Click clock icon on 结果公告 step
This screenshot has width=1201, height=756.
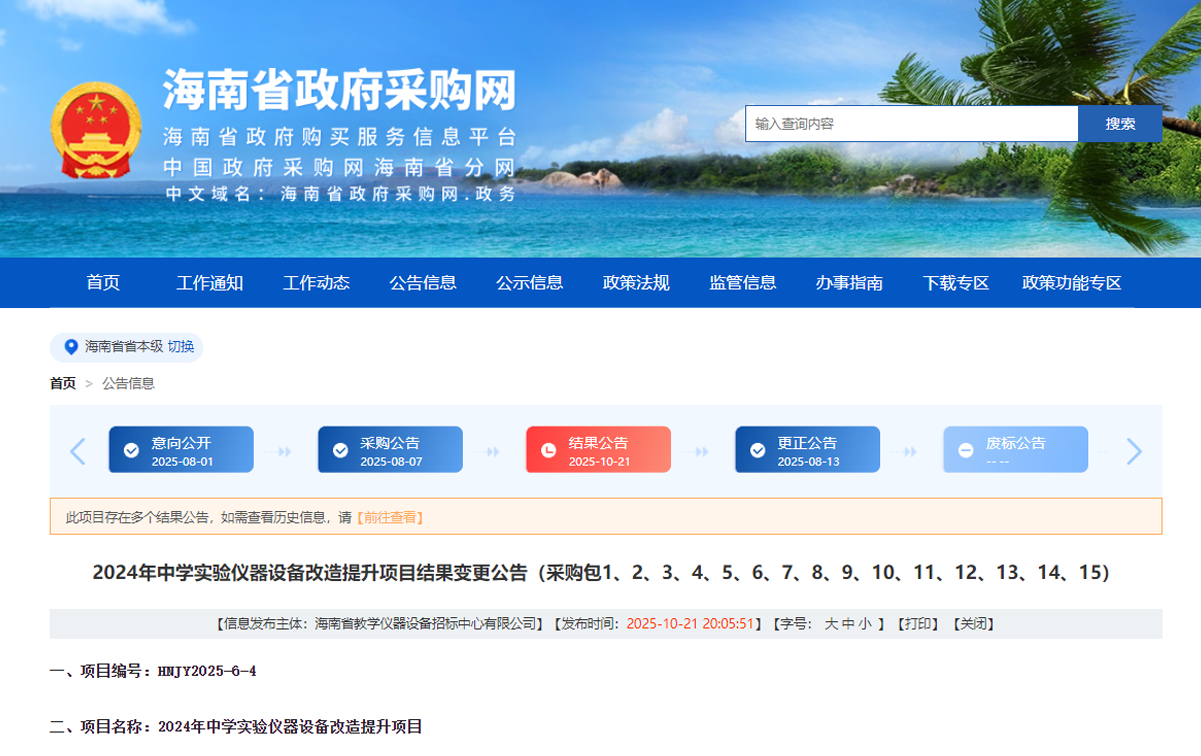pyautogui.click(x=548, y=451)
